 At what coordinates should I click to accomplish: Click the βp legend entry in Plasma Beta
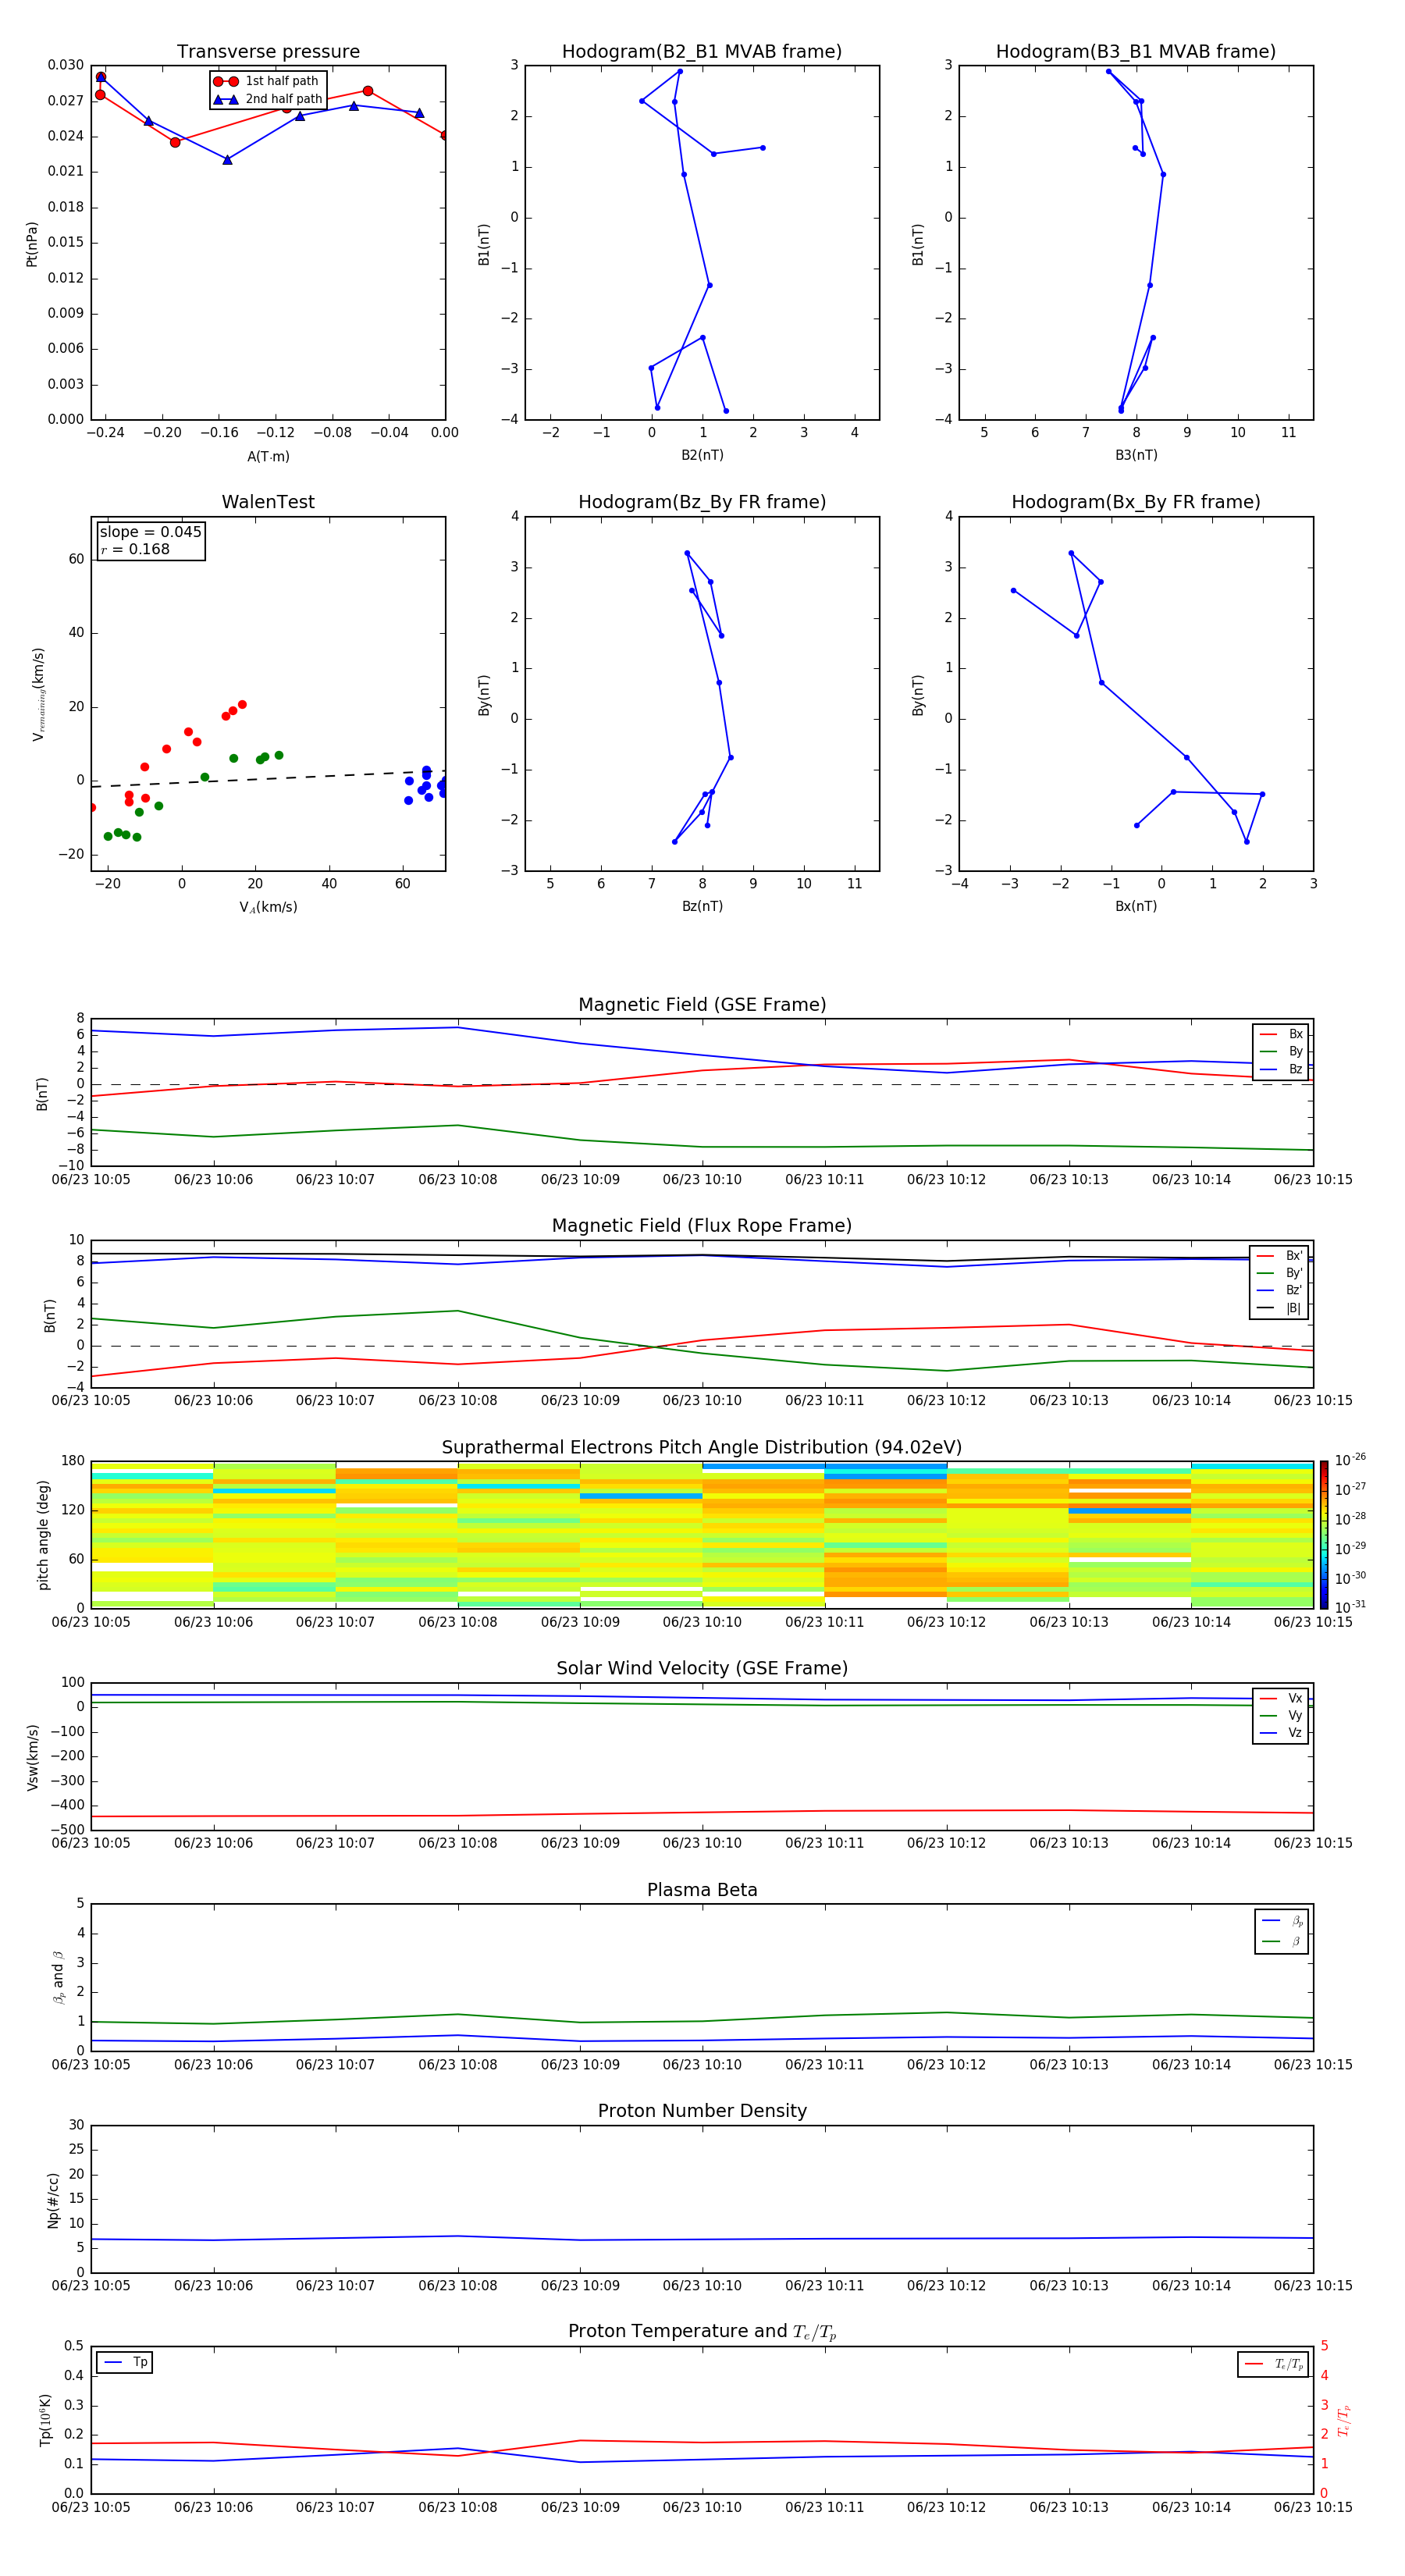tap(1282, 1921)
